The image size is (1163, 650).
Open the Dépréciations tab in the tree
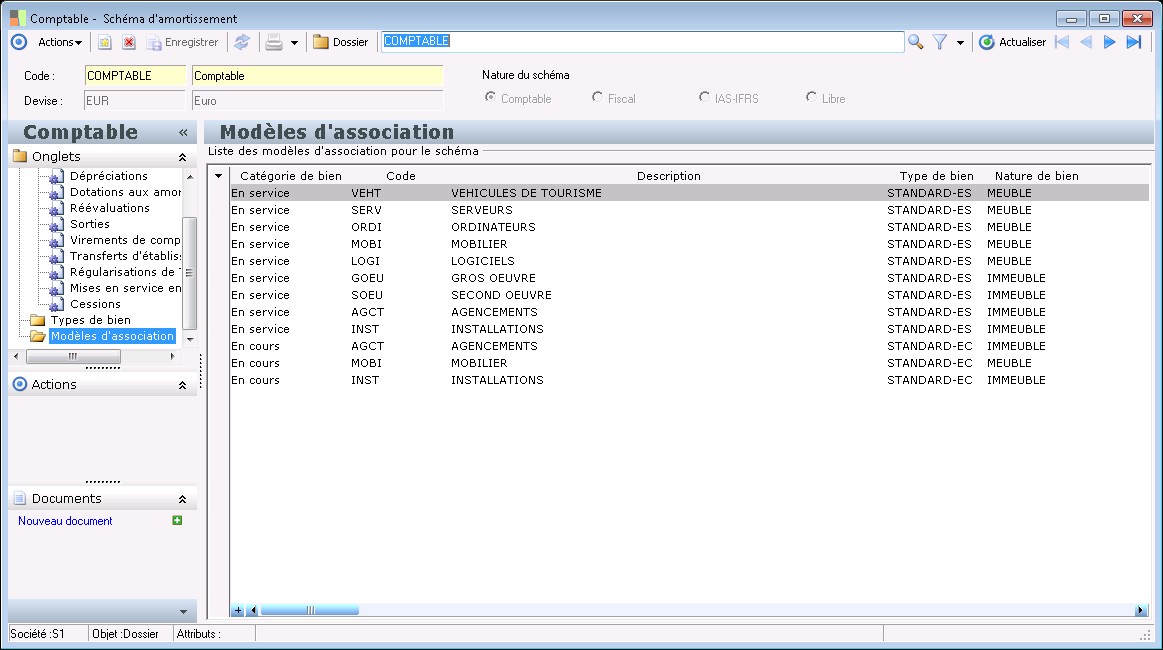(x=108, y=176)
